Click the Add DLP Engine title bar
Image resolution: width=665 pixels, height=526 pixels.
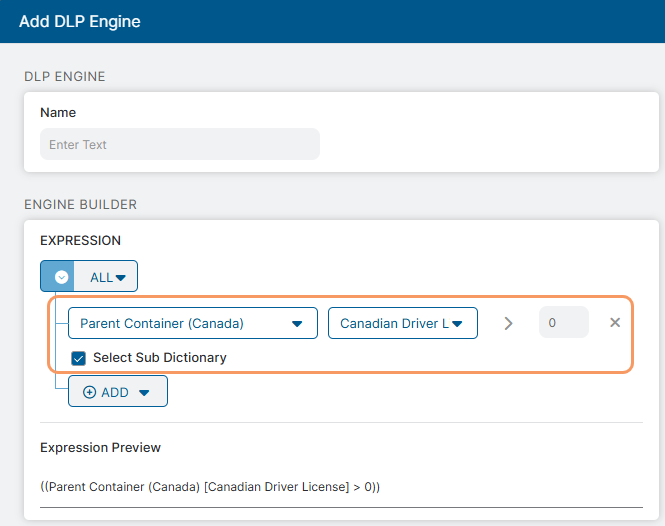pyautogui.click(x=80, y=21)
